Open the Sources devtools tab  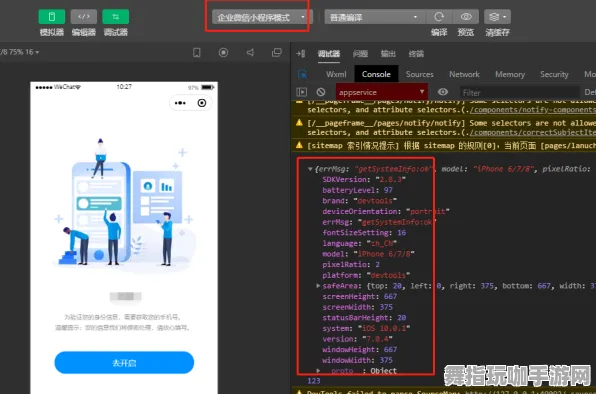420,74
